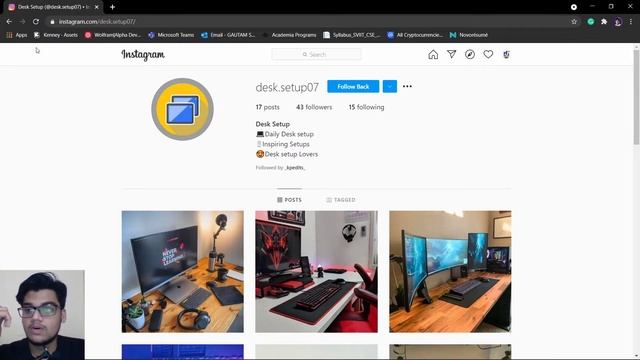Click the Daily Desk setup bio line
640x360 pixels.
(x=285, y=134)
